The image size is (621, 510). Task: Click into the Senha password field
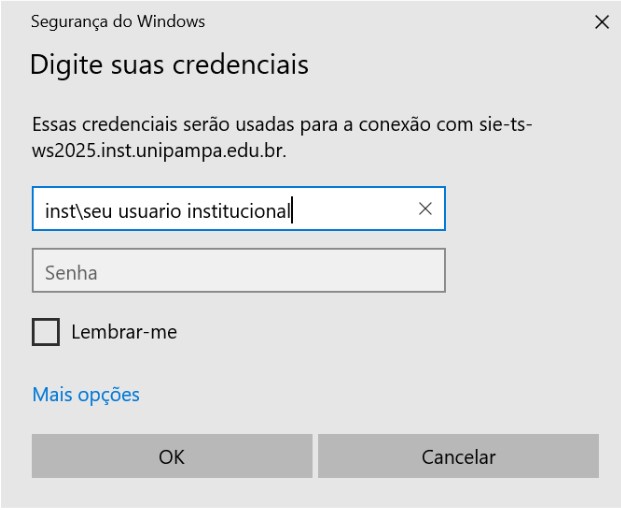click(238, 270)
